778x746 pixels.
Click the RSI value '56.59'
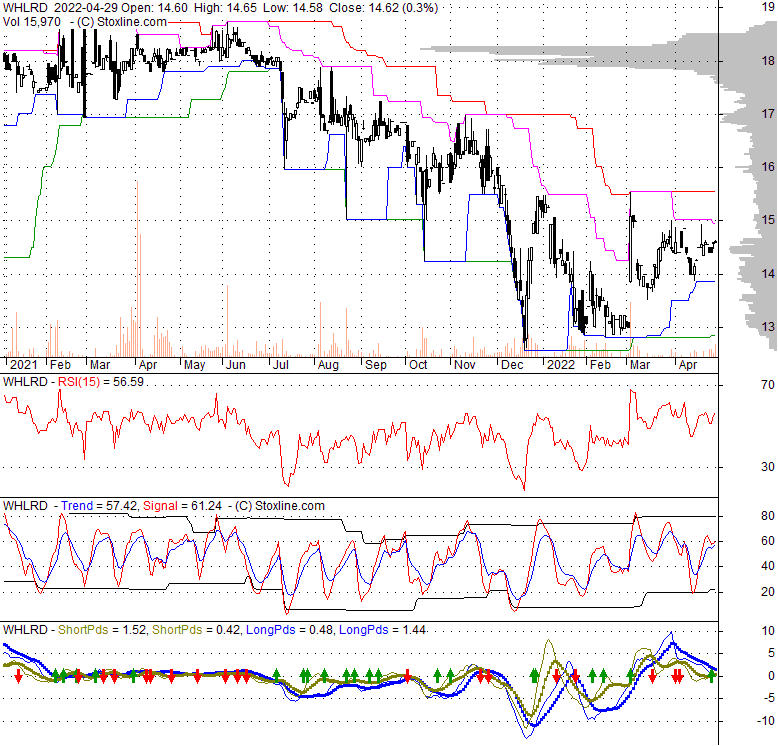coord(128,382)
